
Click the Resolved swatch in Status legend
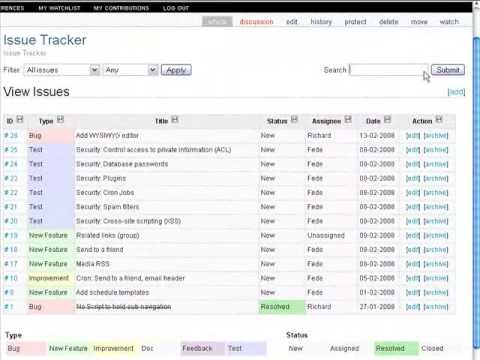[x=396, y=349]
